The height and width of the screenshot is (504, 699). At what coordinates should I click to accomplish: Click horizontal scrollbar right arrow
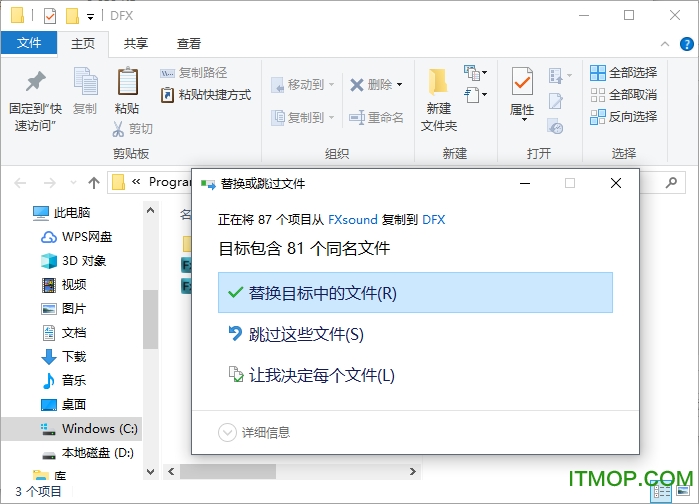coord(413,471)
